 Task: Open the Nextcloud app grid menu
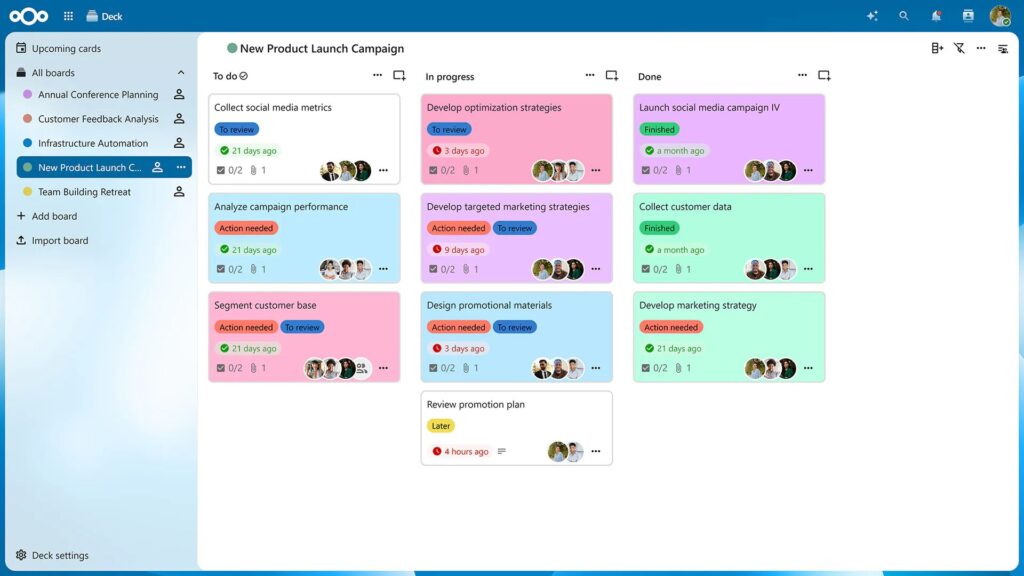click(x=68, y=16)
